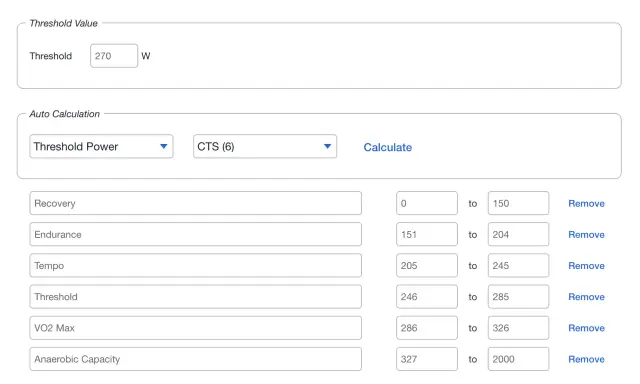Click Anaerobic Capacity lower bound showing 327
Screen dimensions: 640x384
coord(427,359)
